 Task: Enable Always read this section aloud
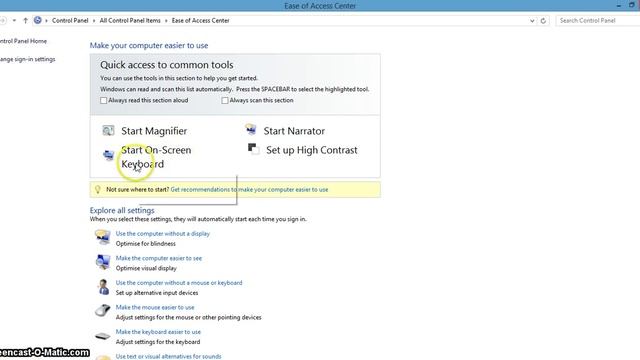104,100
